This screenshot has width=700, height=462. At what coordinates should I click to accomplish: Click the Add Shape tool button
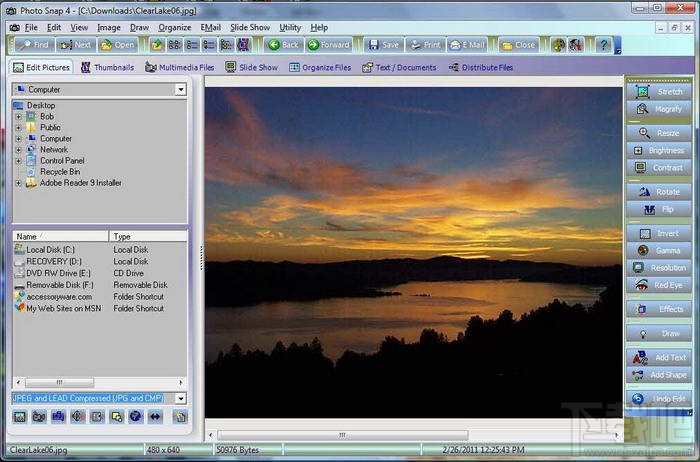[x=659, y=375]
